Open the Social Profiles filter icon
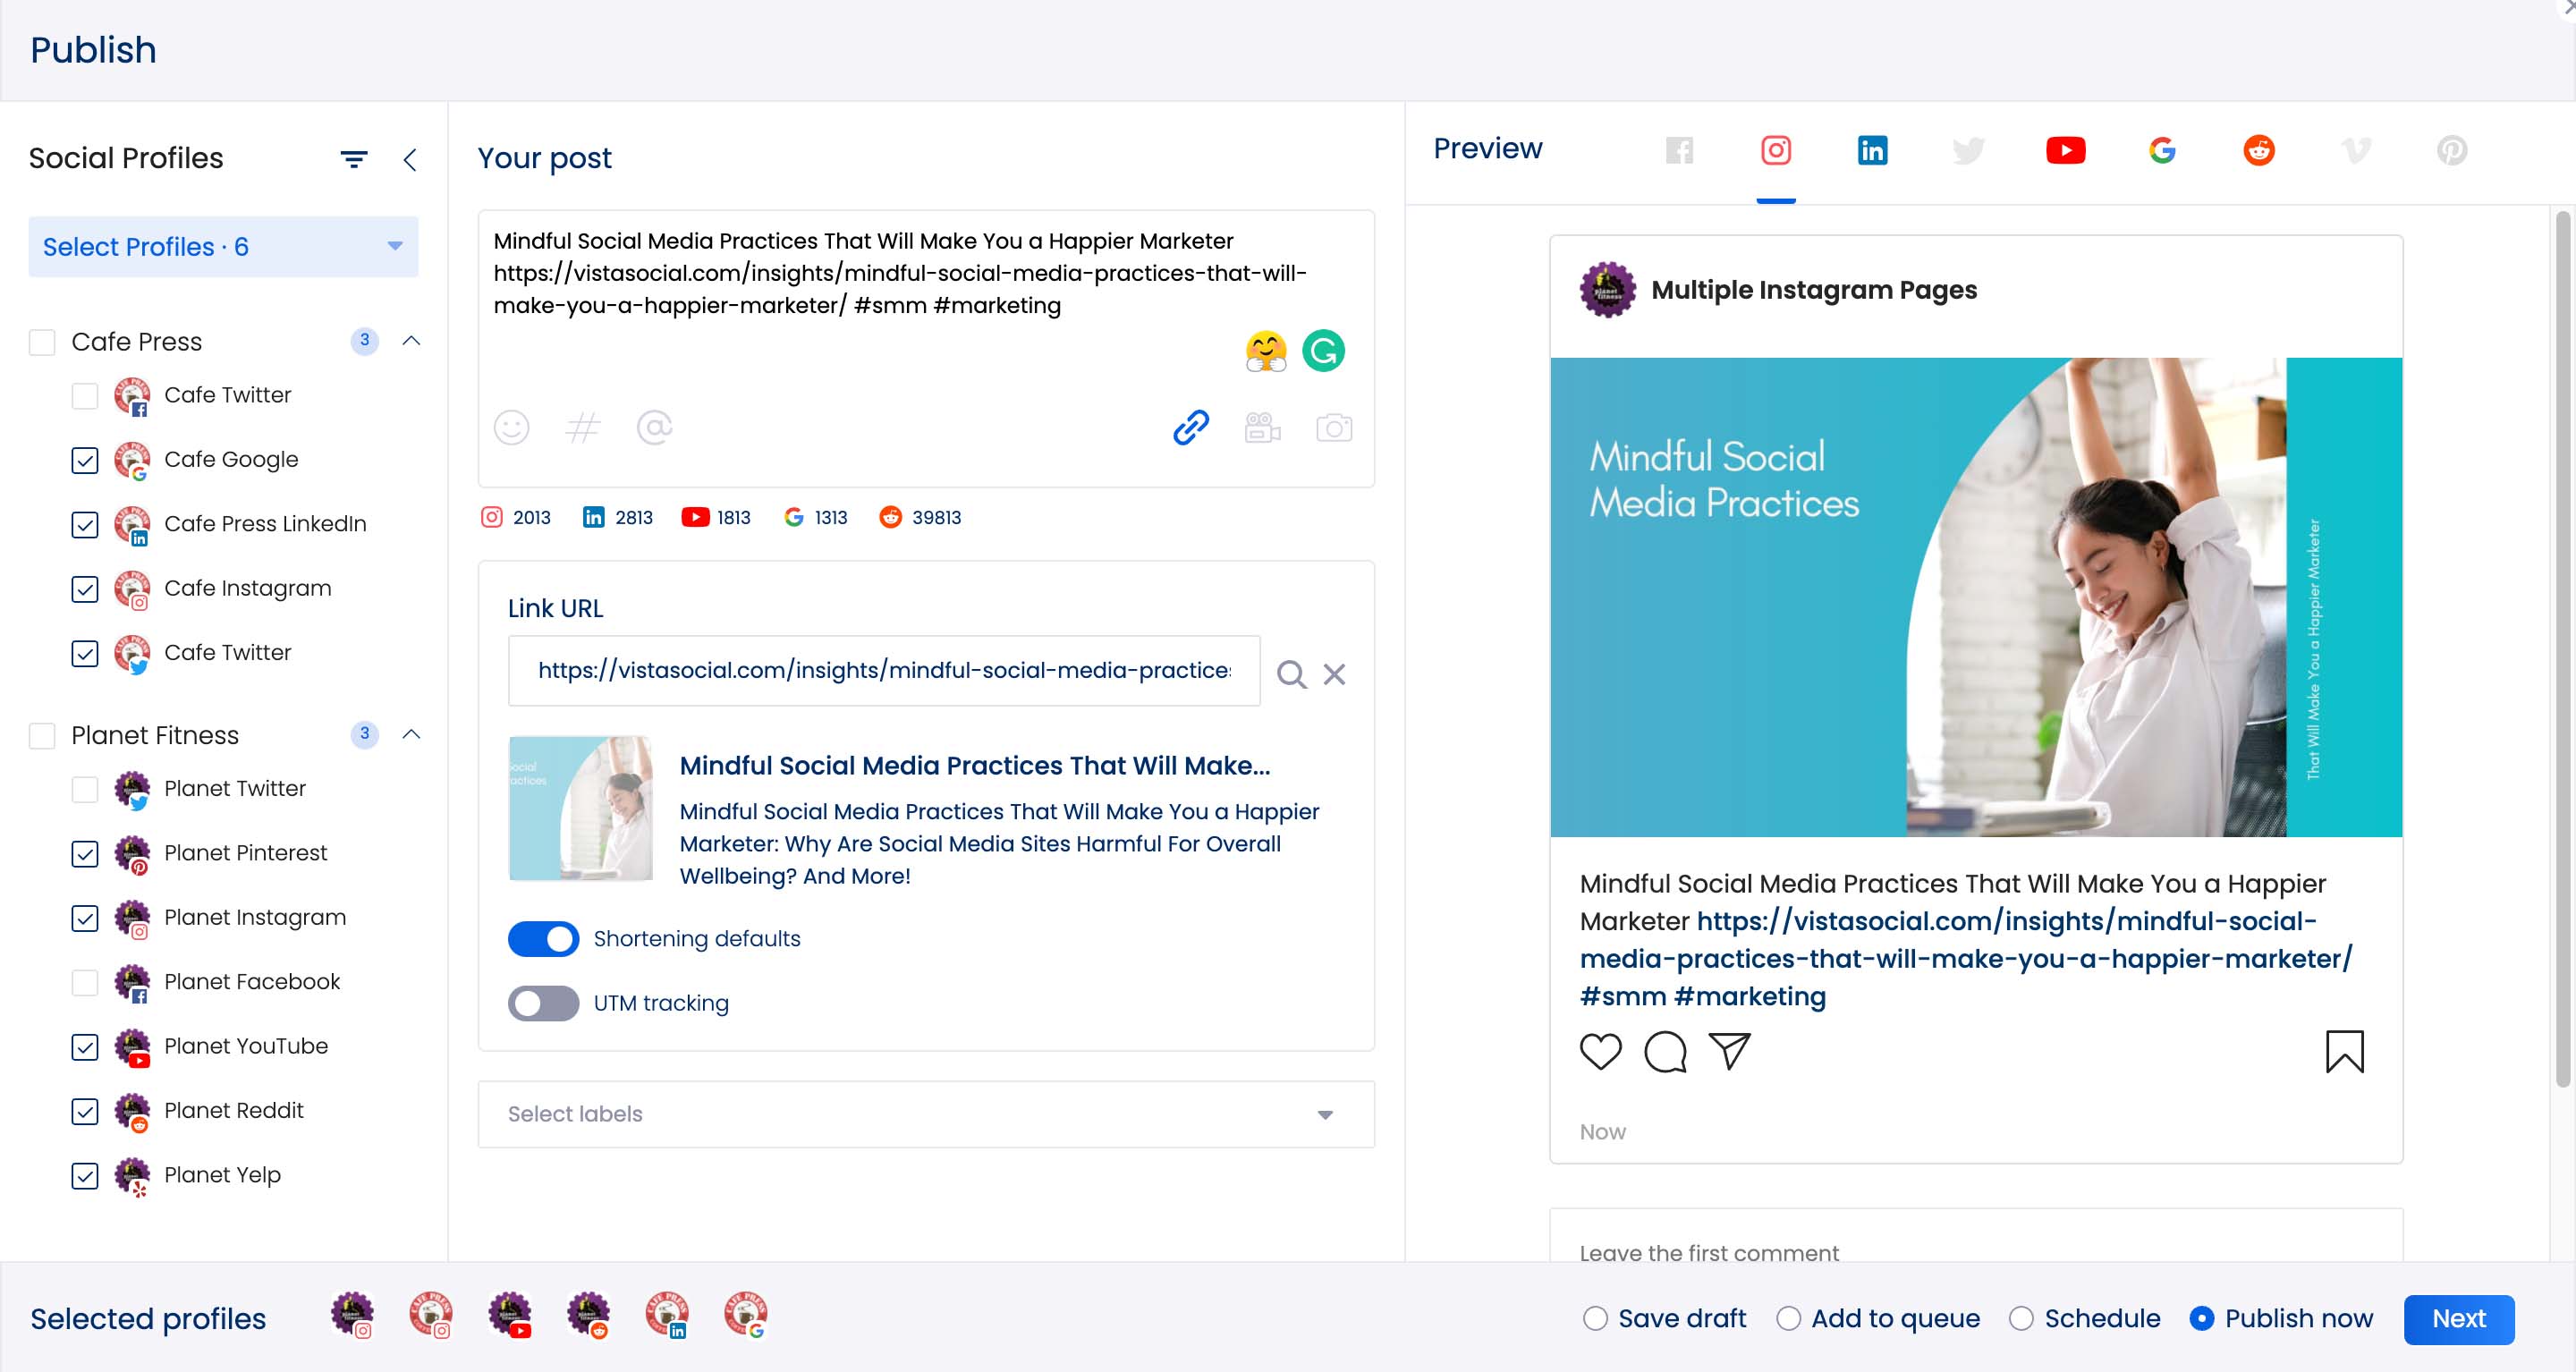This screenshot has height=1372, width=2576. [x=353, y=158]
